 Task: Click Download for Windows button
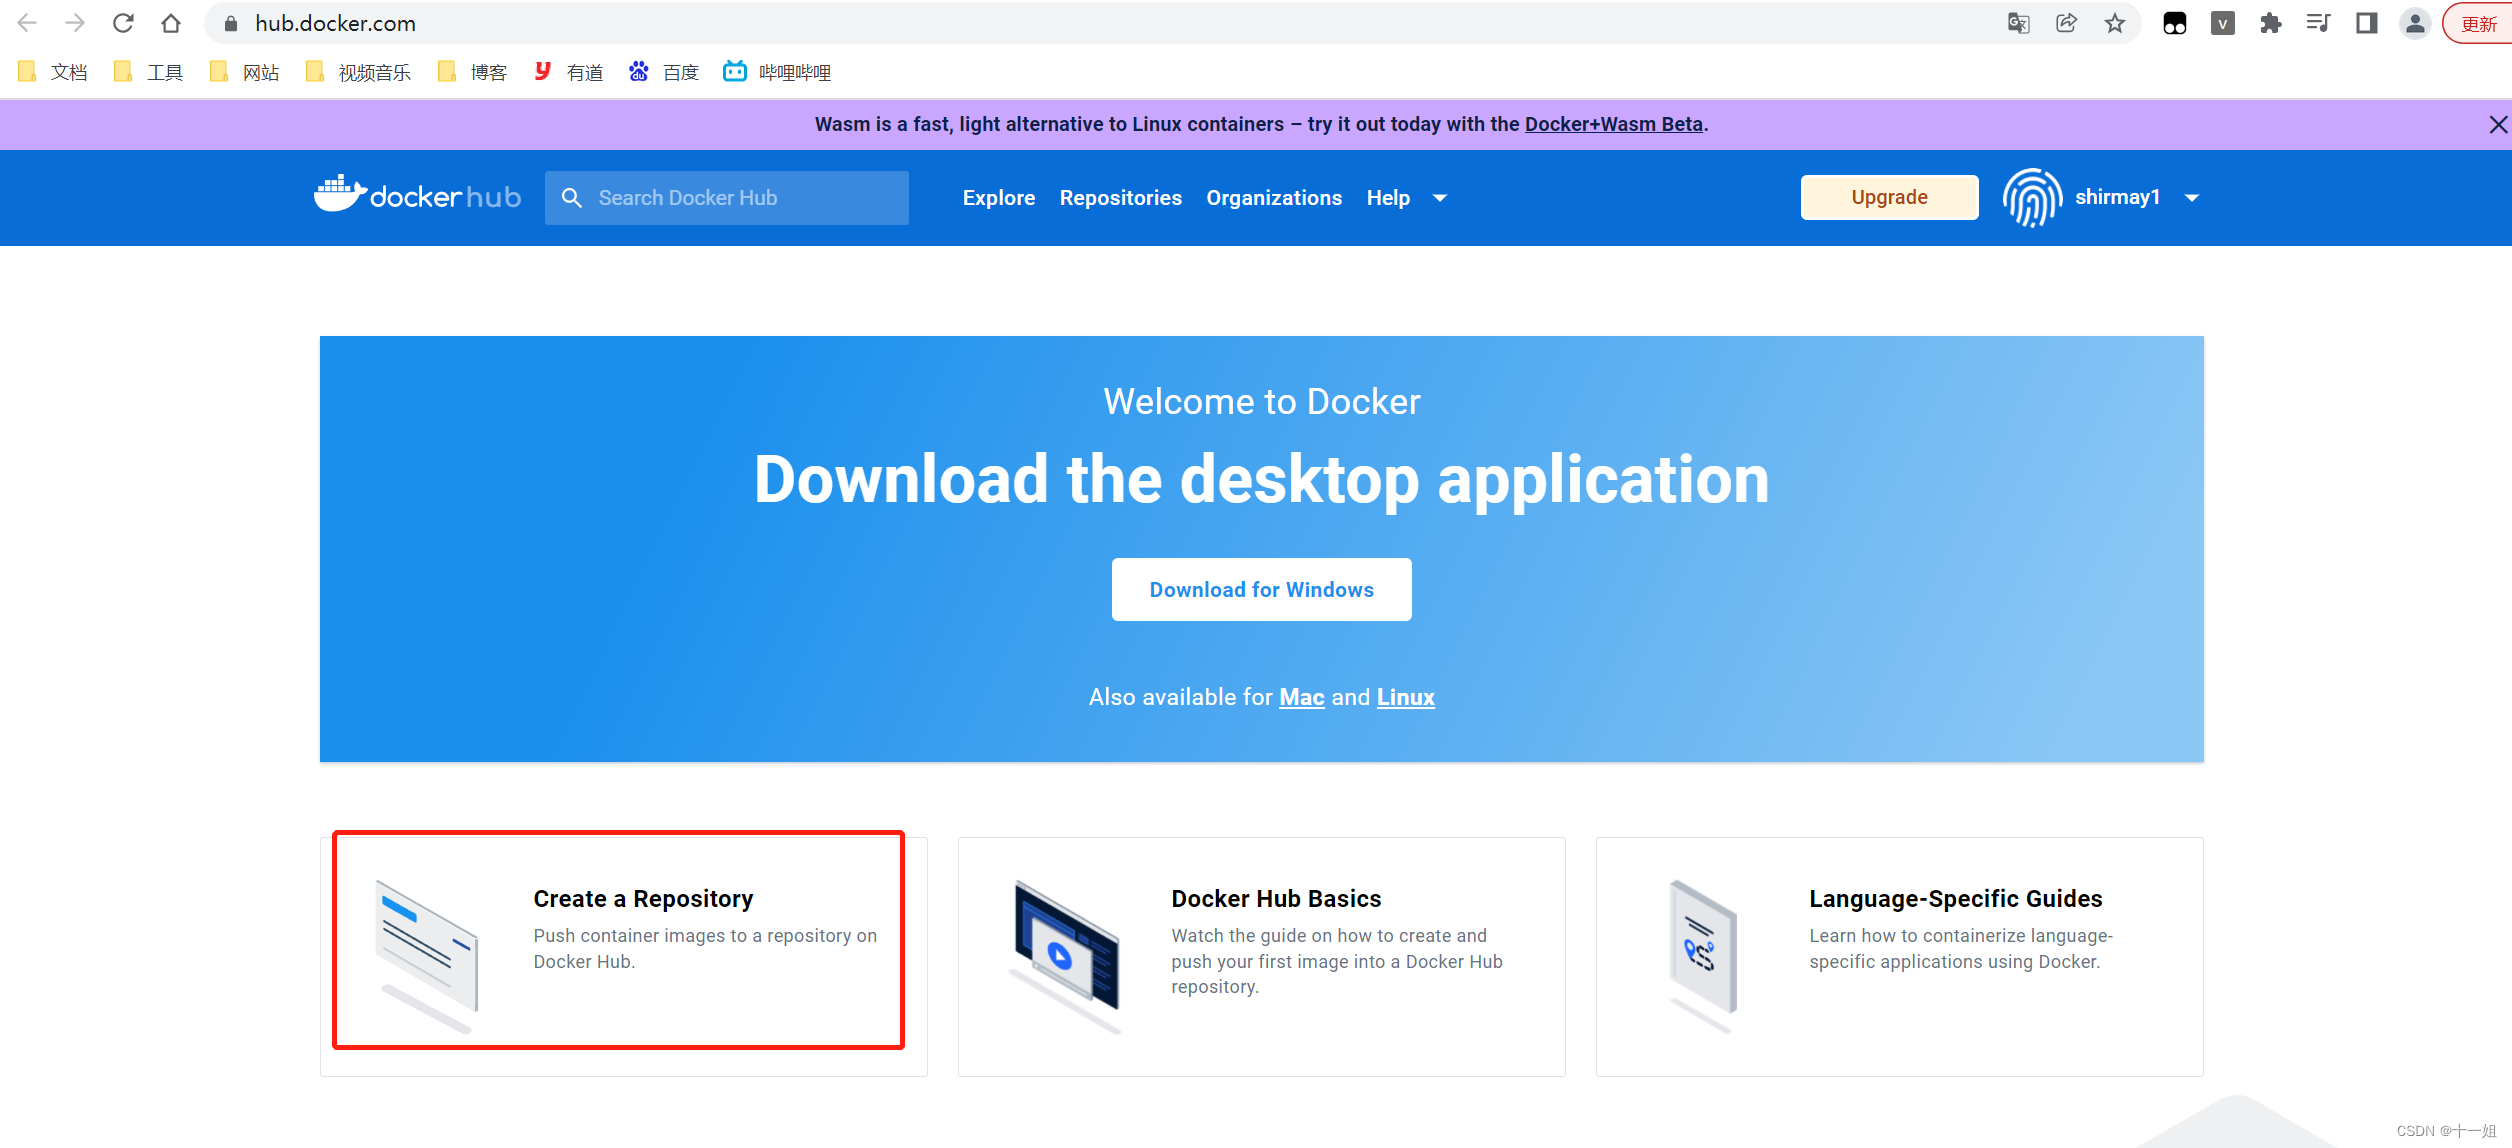pos(1261,590)
